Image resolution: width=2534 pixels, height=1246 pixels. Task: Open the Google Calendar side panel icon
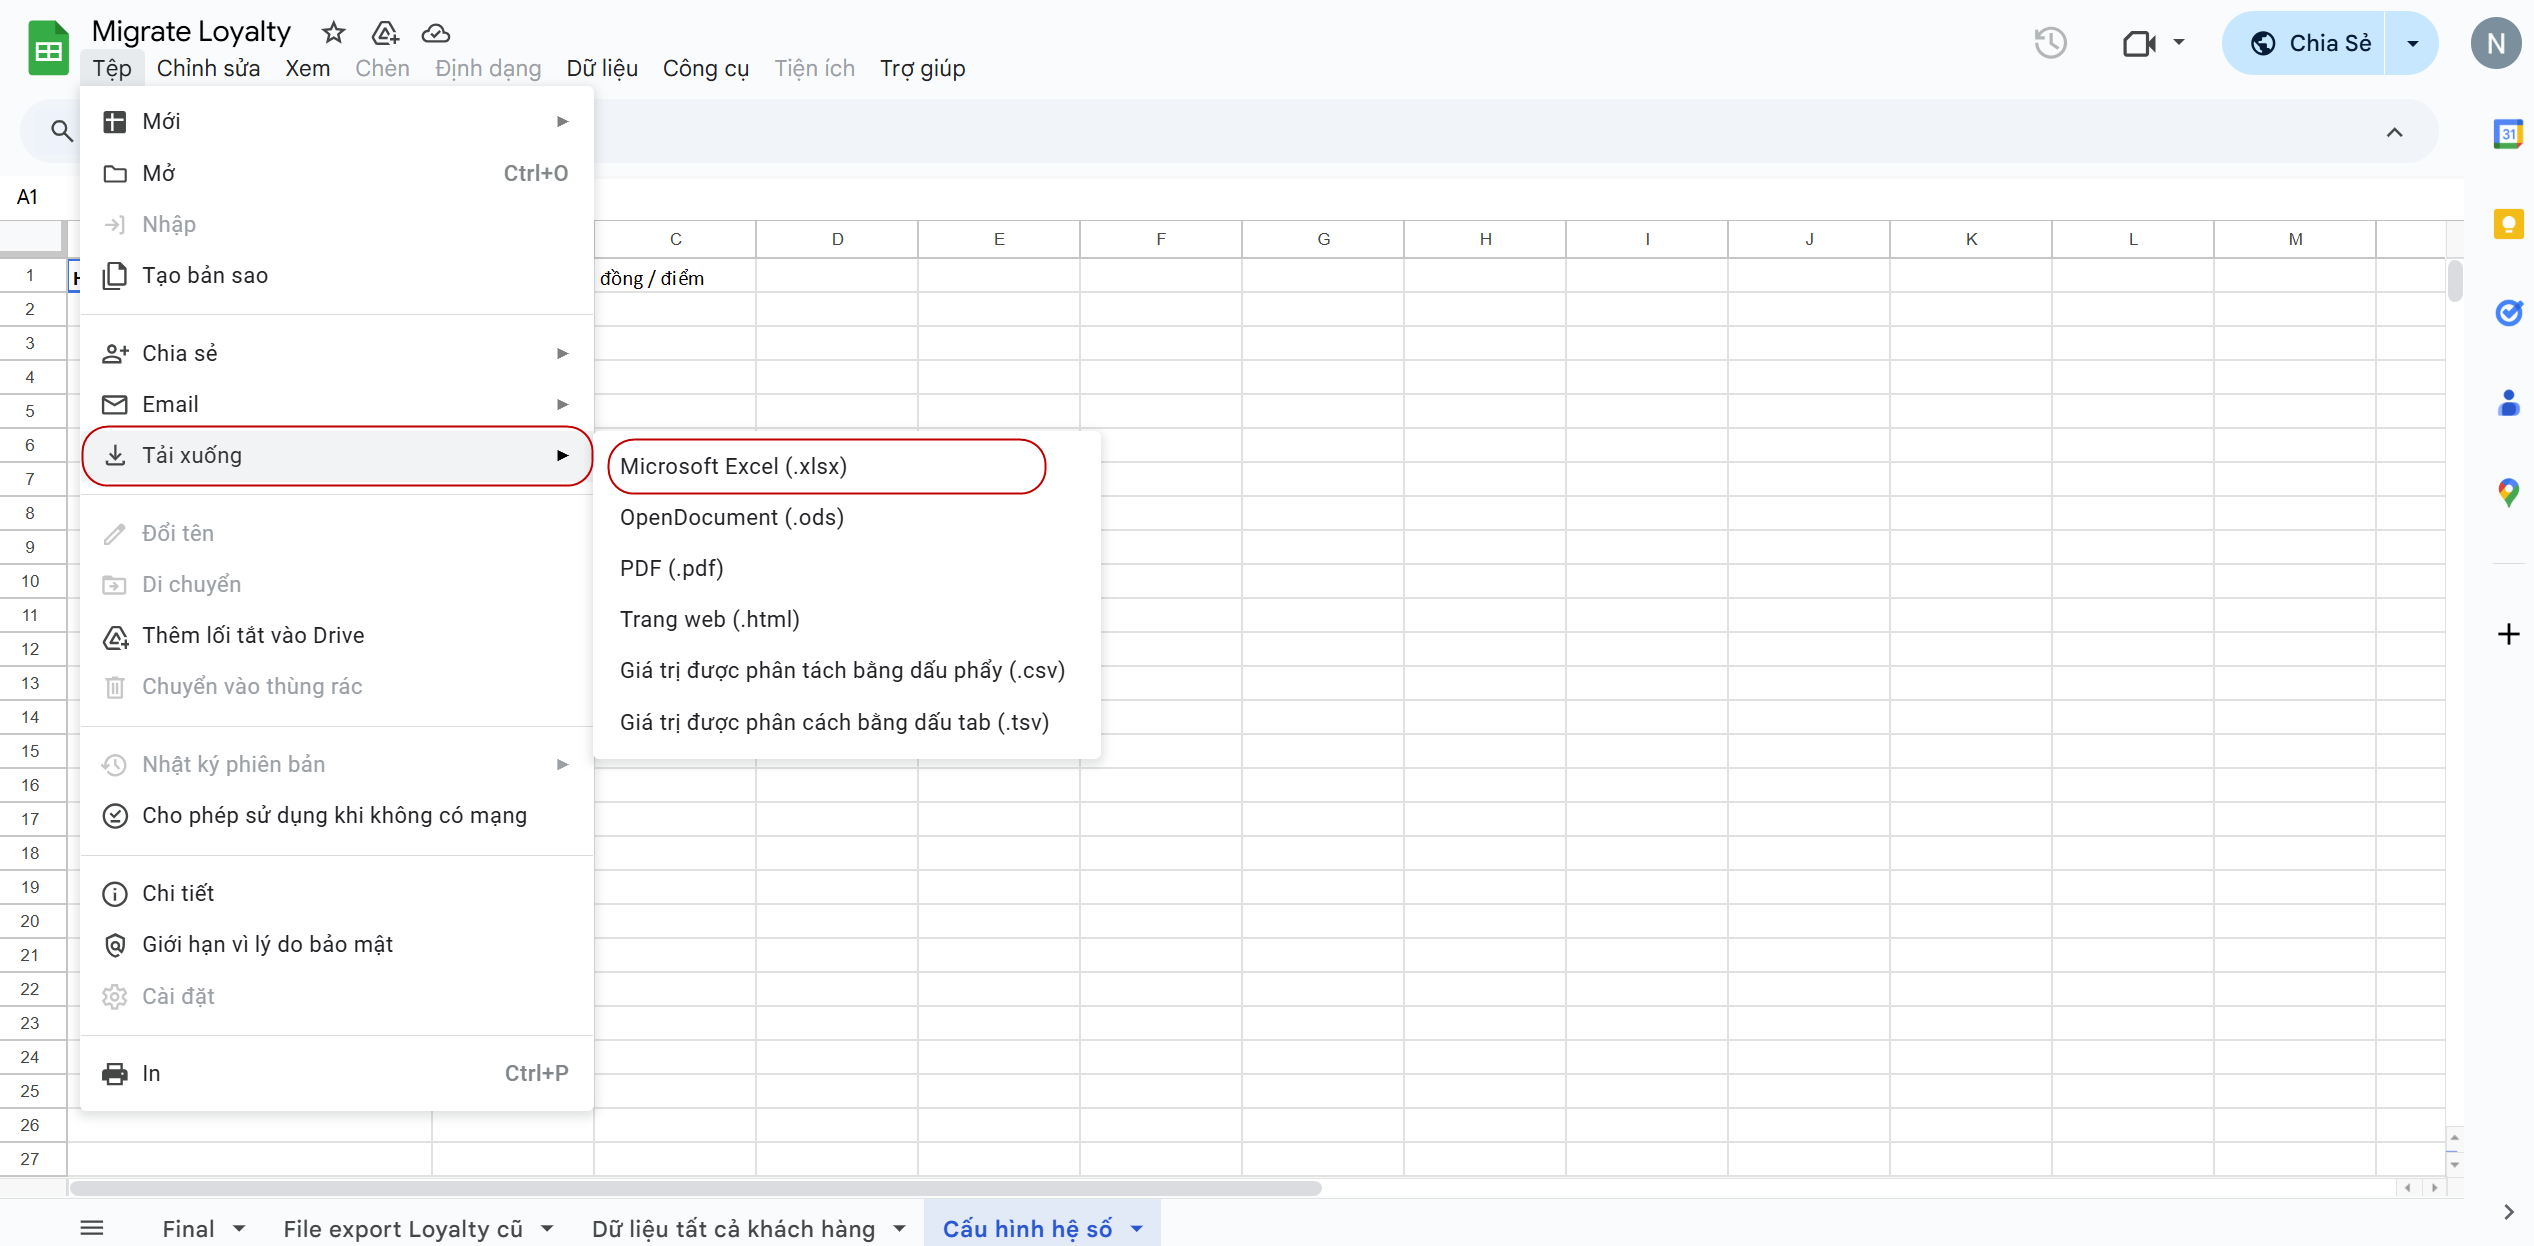point(2508,134)
